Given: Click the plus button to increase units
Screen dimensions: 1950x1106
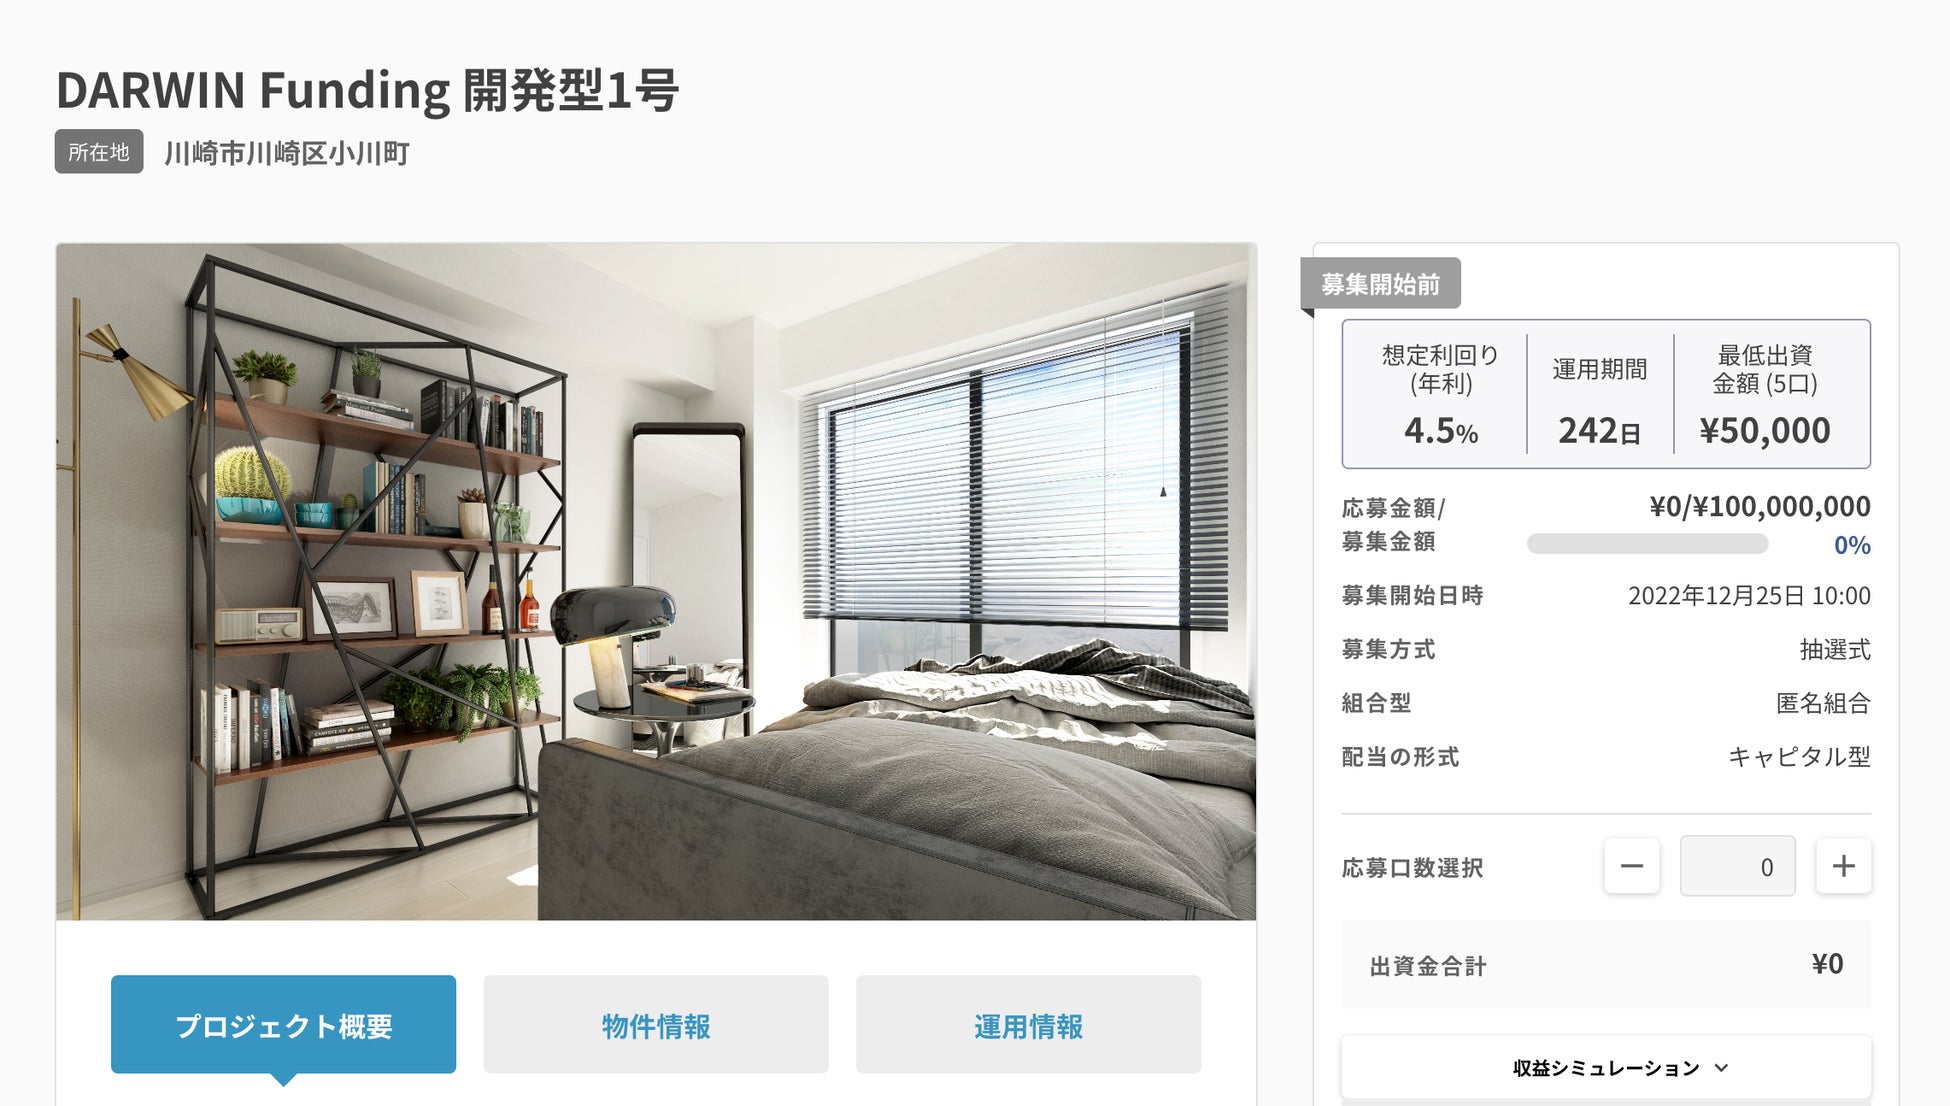Looking at the screenshot, I should coord(1843,866).
